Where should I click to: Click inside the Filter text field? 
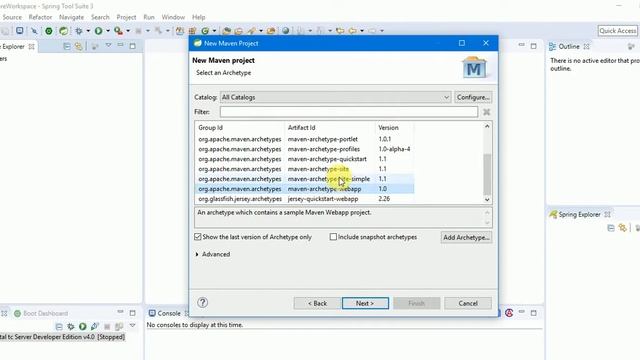click(349, 112)
